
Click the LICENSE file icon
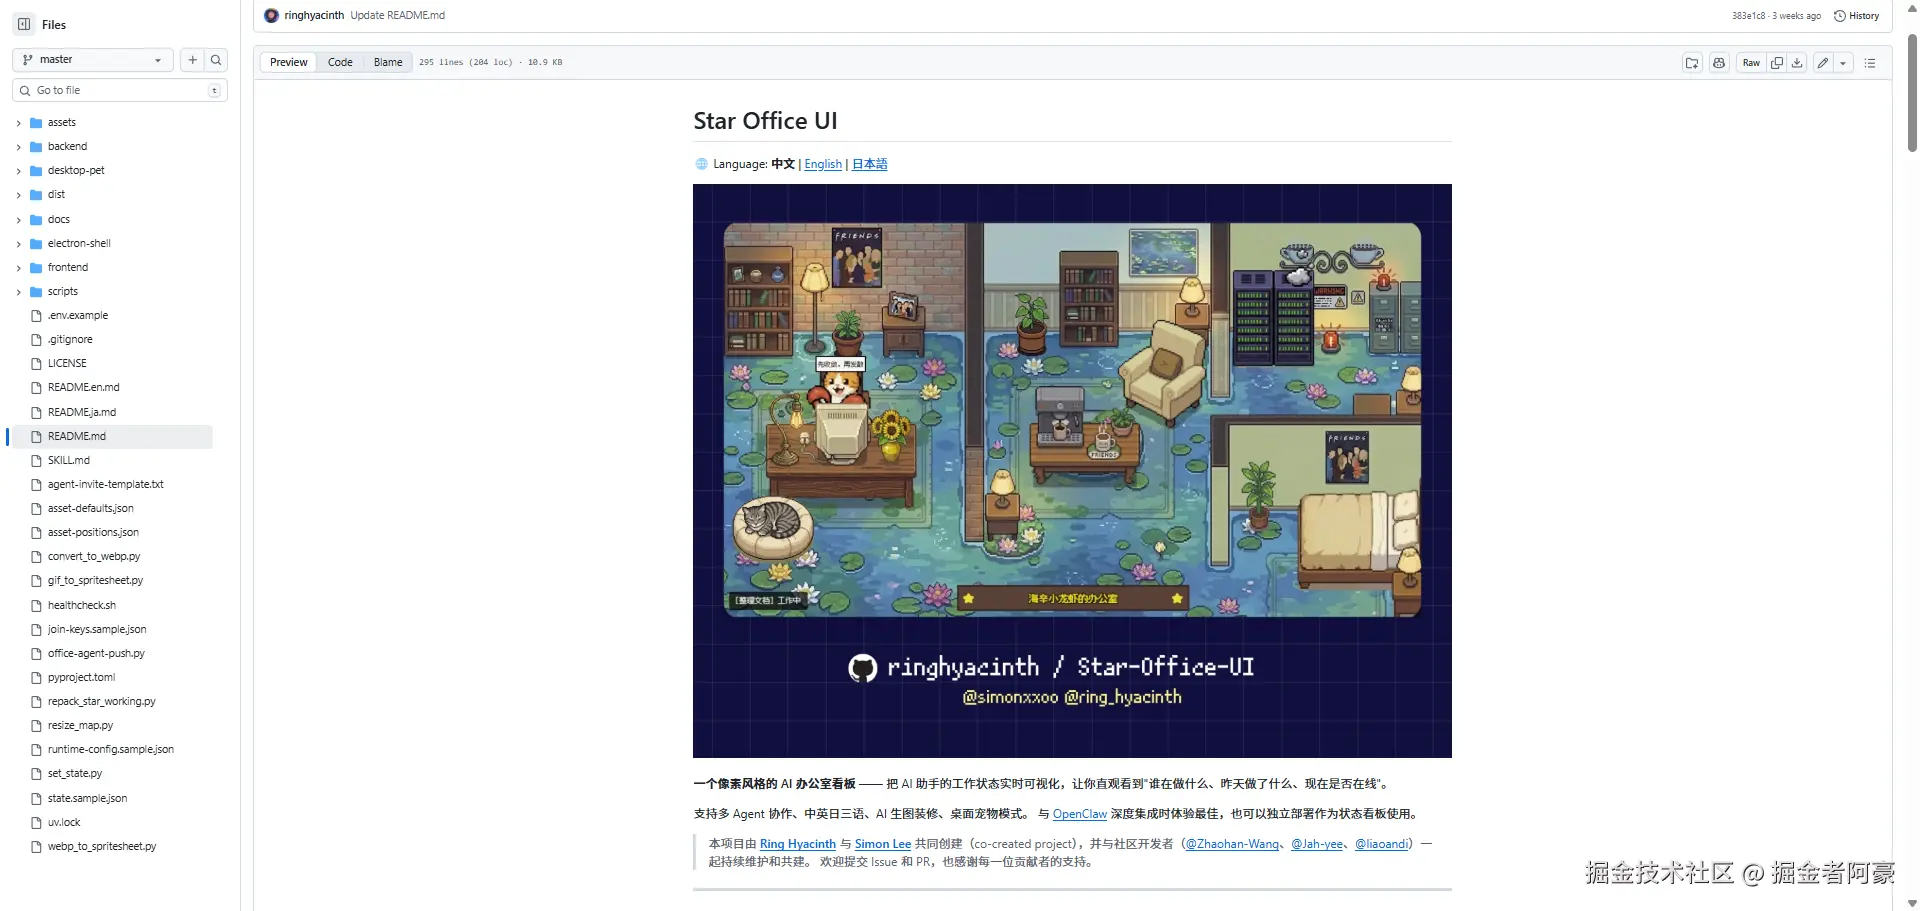coord(36,363)
